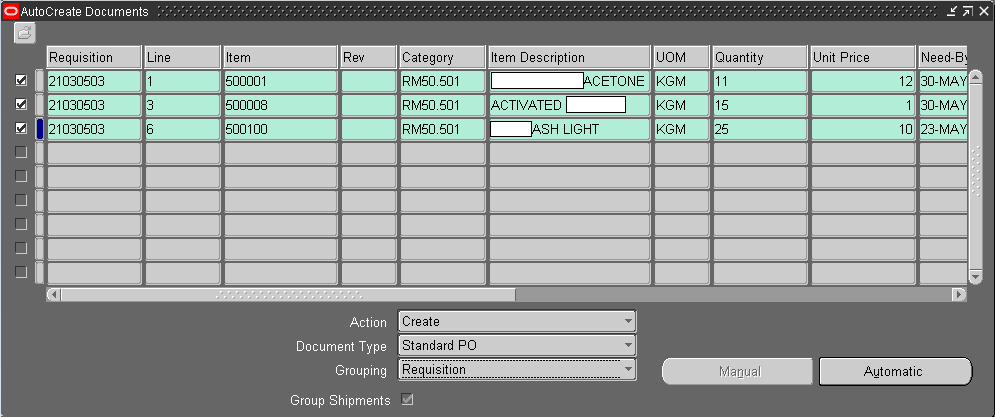
Task: Click quantity field with value 15
Action: coord(760,105)
